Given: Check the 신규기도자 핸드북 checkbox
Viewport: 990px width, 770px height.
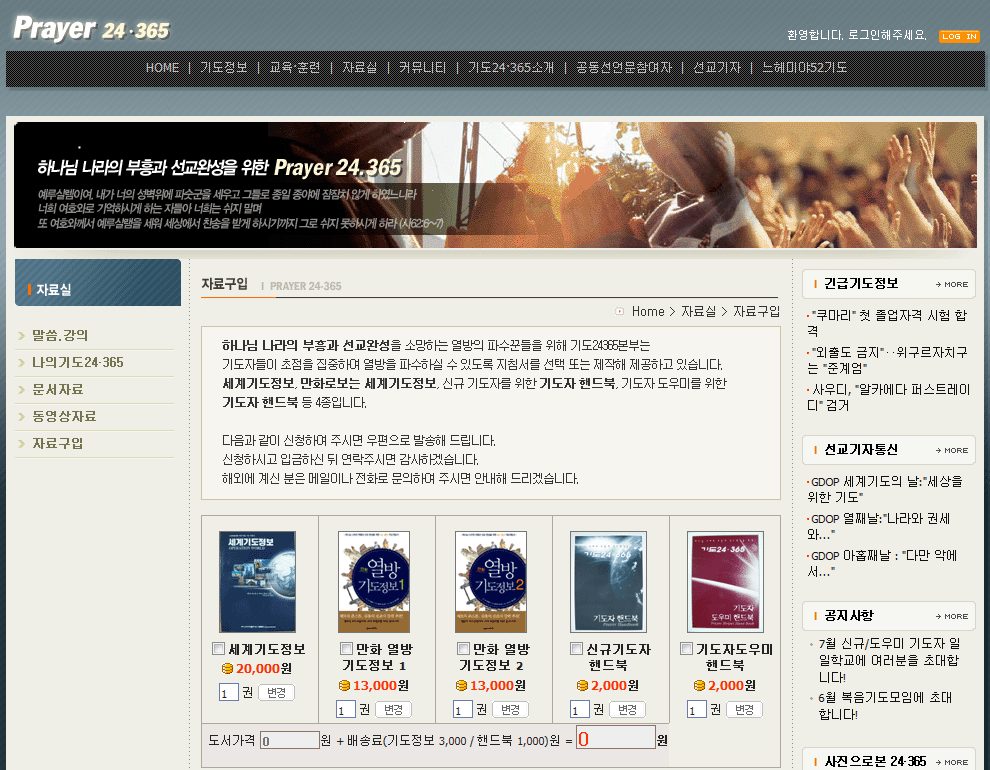Looking at the screenshot, I should point(576,648).
